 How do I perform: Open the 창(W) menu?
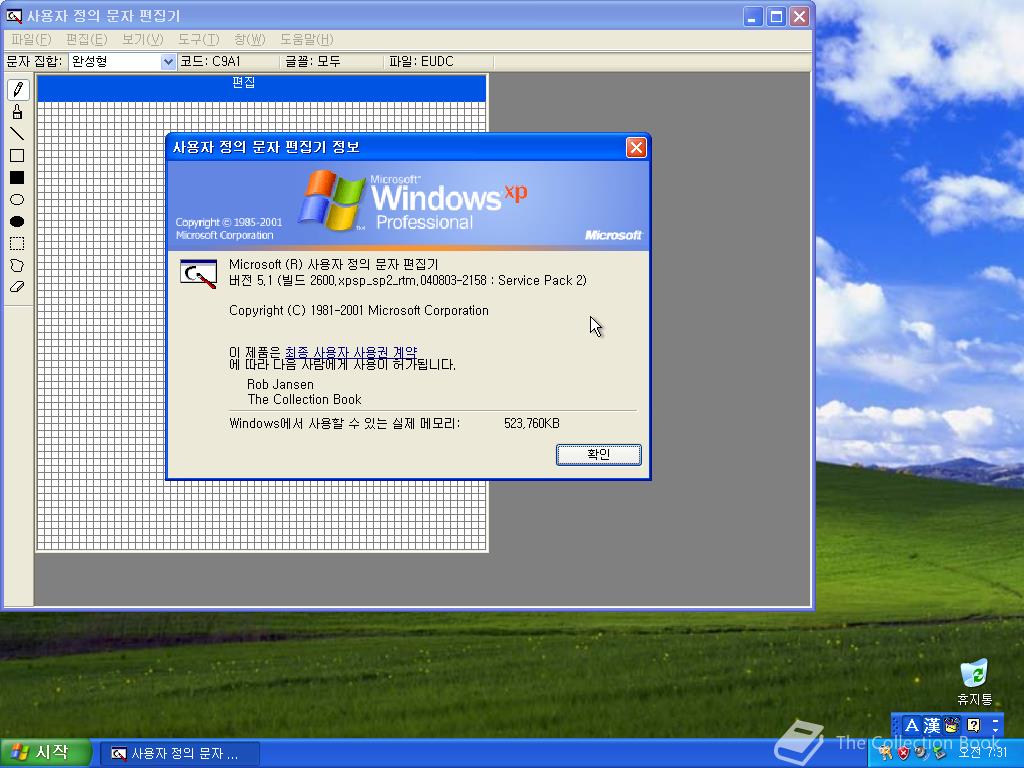click(249, 39)
